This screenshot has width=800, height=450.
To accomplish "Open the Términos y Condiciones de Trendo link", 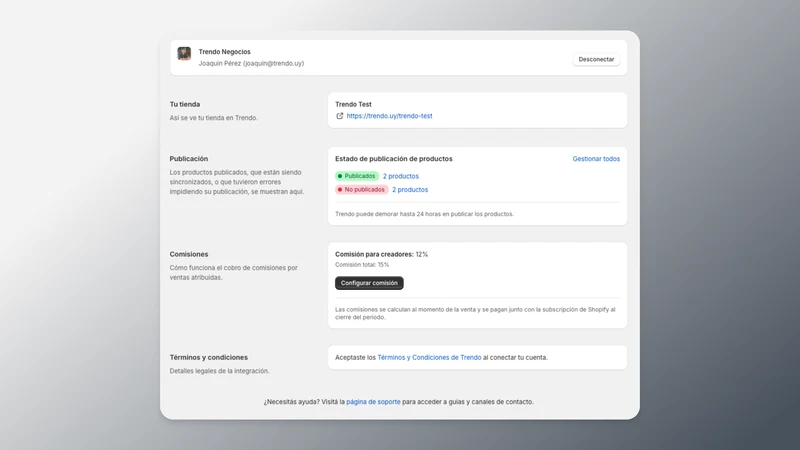I will coord(429,357).
